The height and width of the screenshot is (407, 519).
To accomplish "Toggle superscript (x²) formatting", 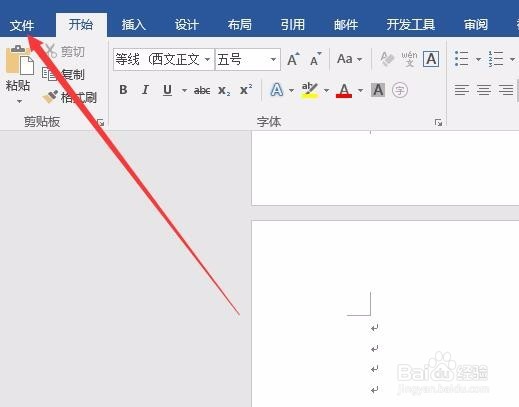I will [246, 89].
